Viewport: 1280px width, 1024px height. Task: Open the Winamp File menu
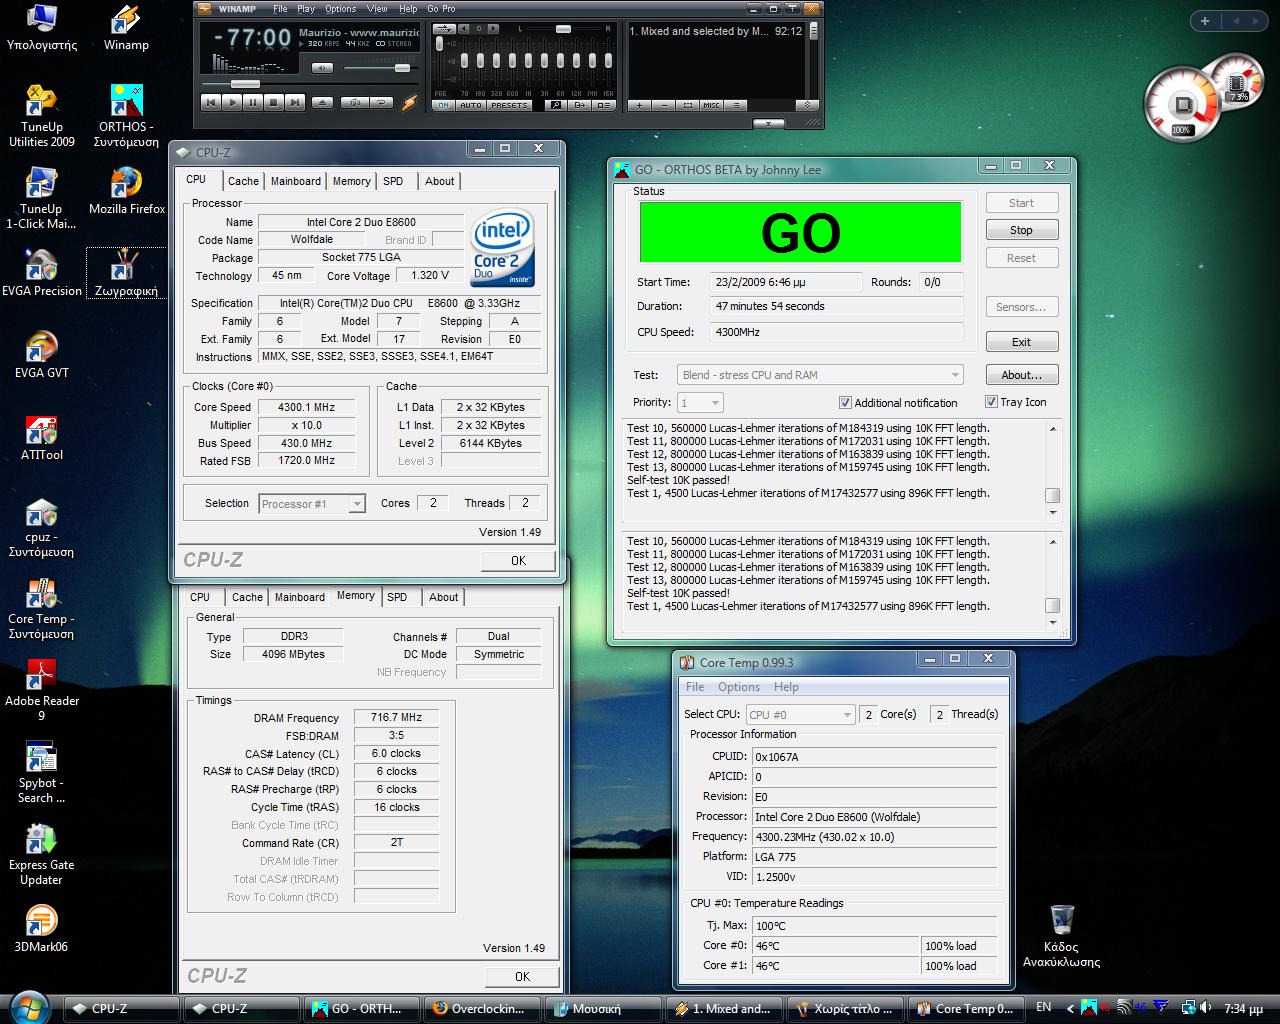tap(280, 9)
